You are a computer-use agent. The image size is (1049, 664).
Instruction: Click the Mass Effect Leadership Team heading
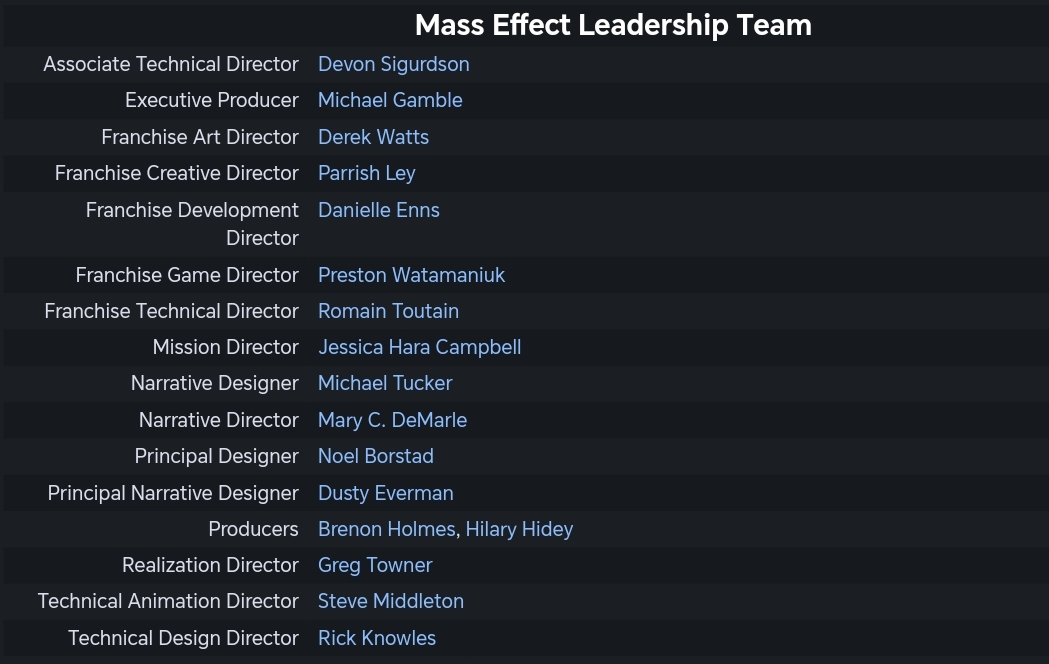pyautogui.click(x=613, y=25)
